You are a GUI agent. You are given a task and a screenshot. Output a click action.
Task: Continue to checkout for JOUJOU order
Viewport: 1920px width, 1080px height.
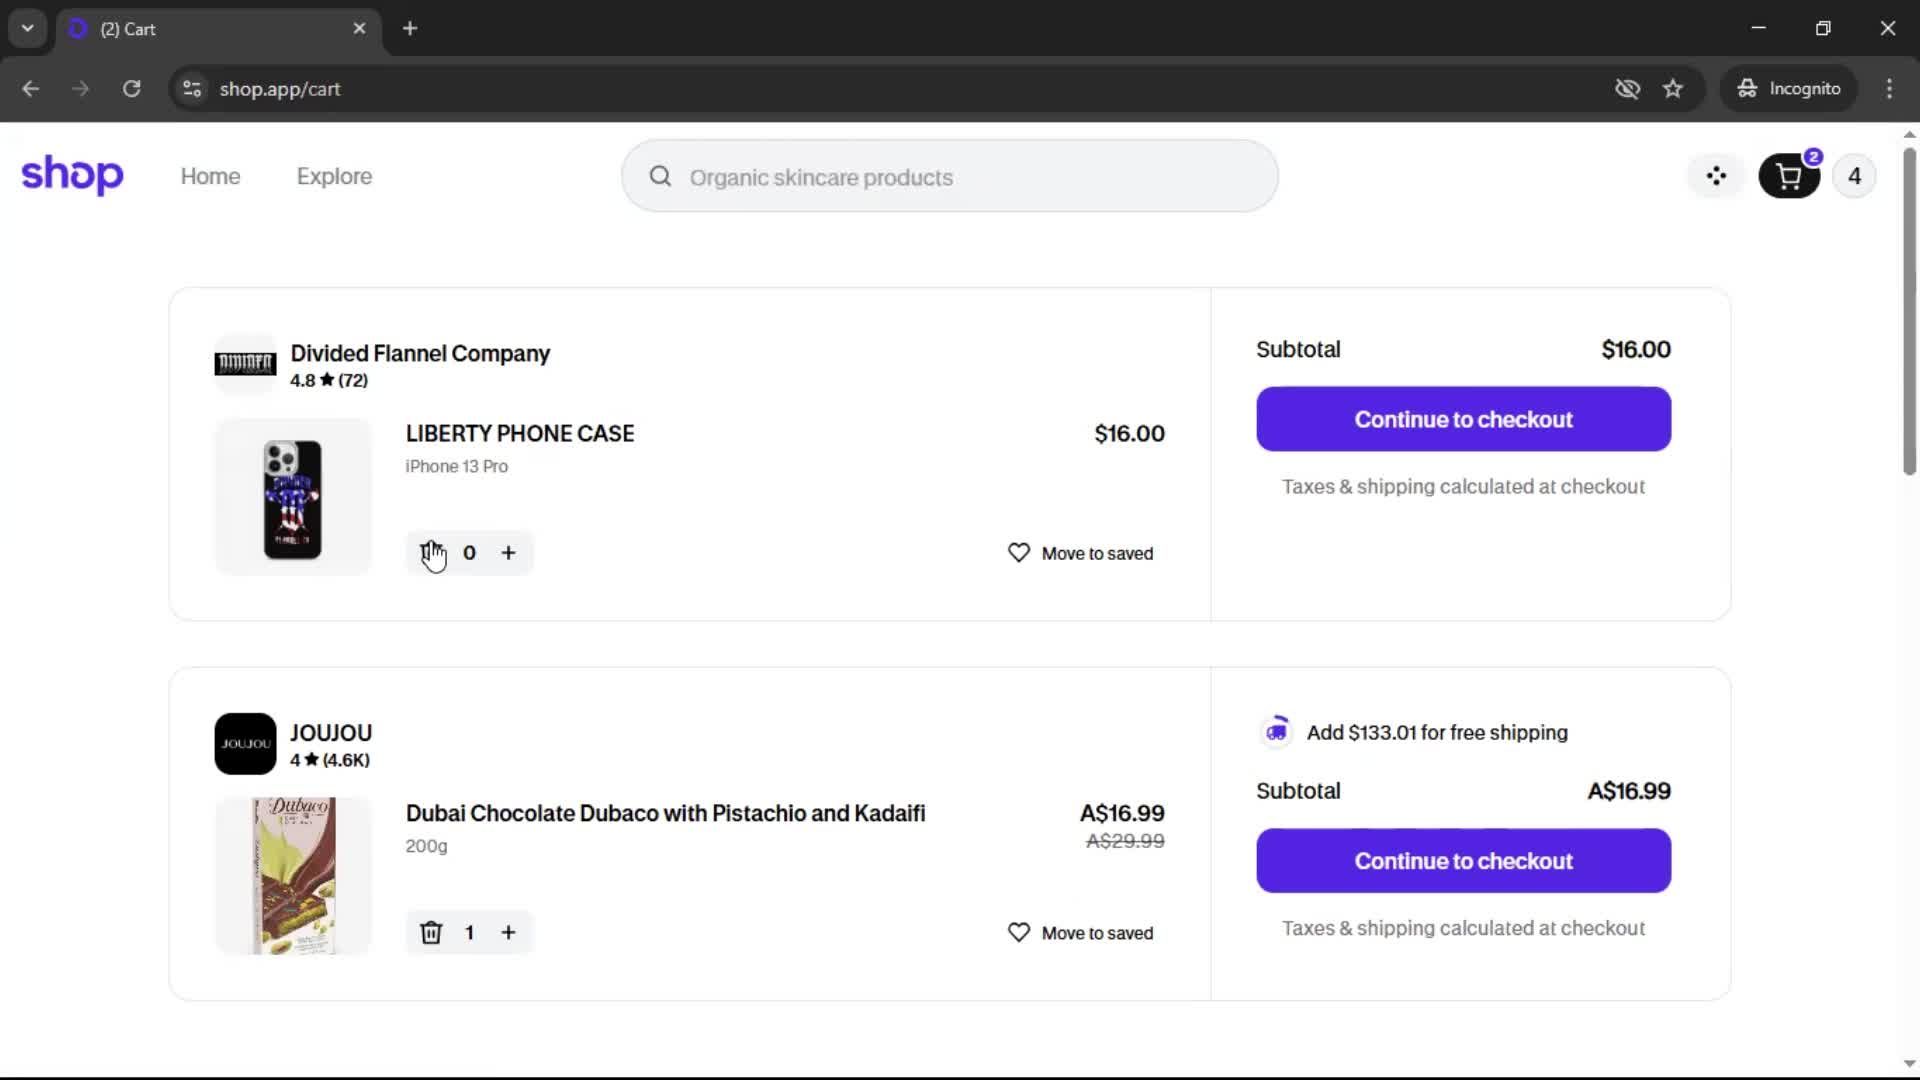click(x=1463, y=861)
